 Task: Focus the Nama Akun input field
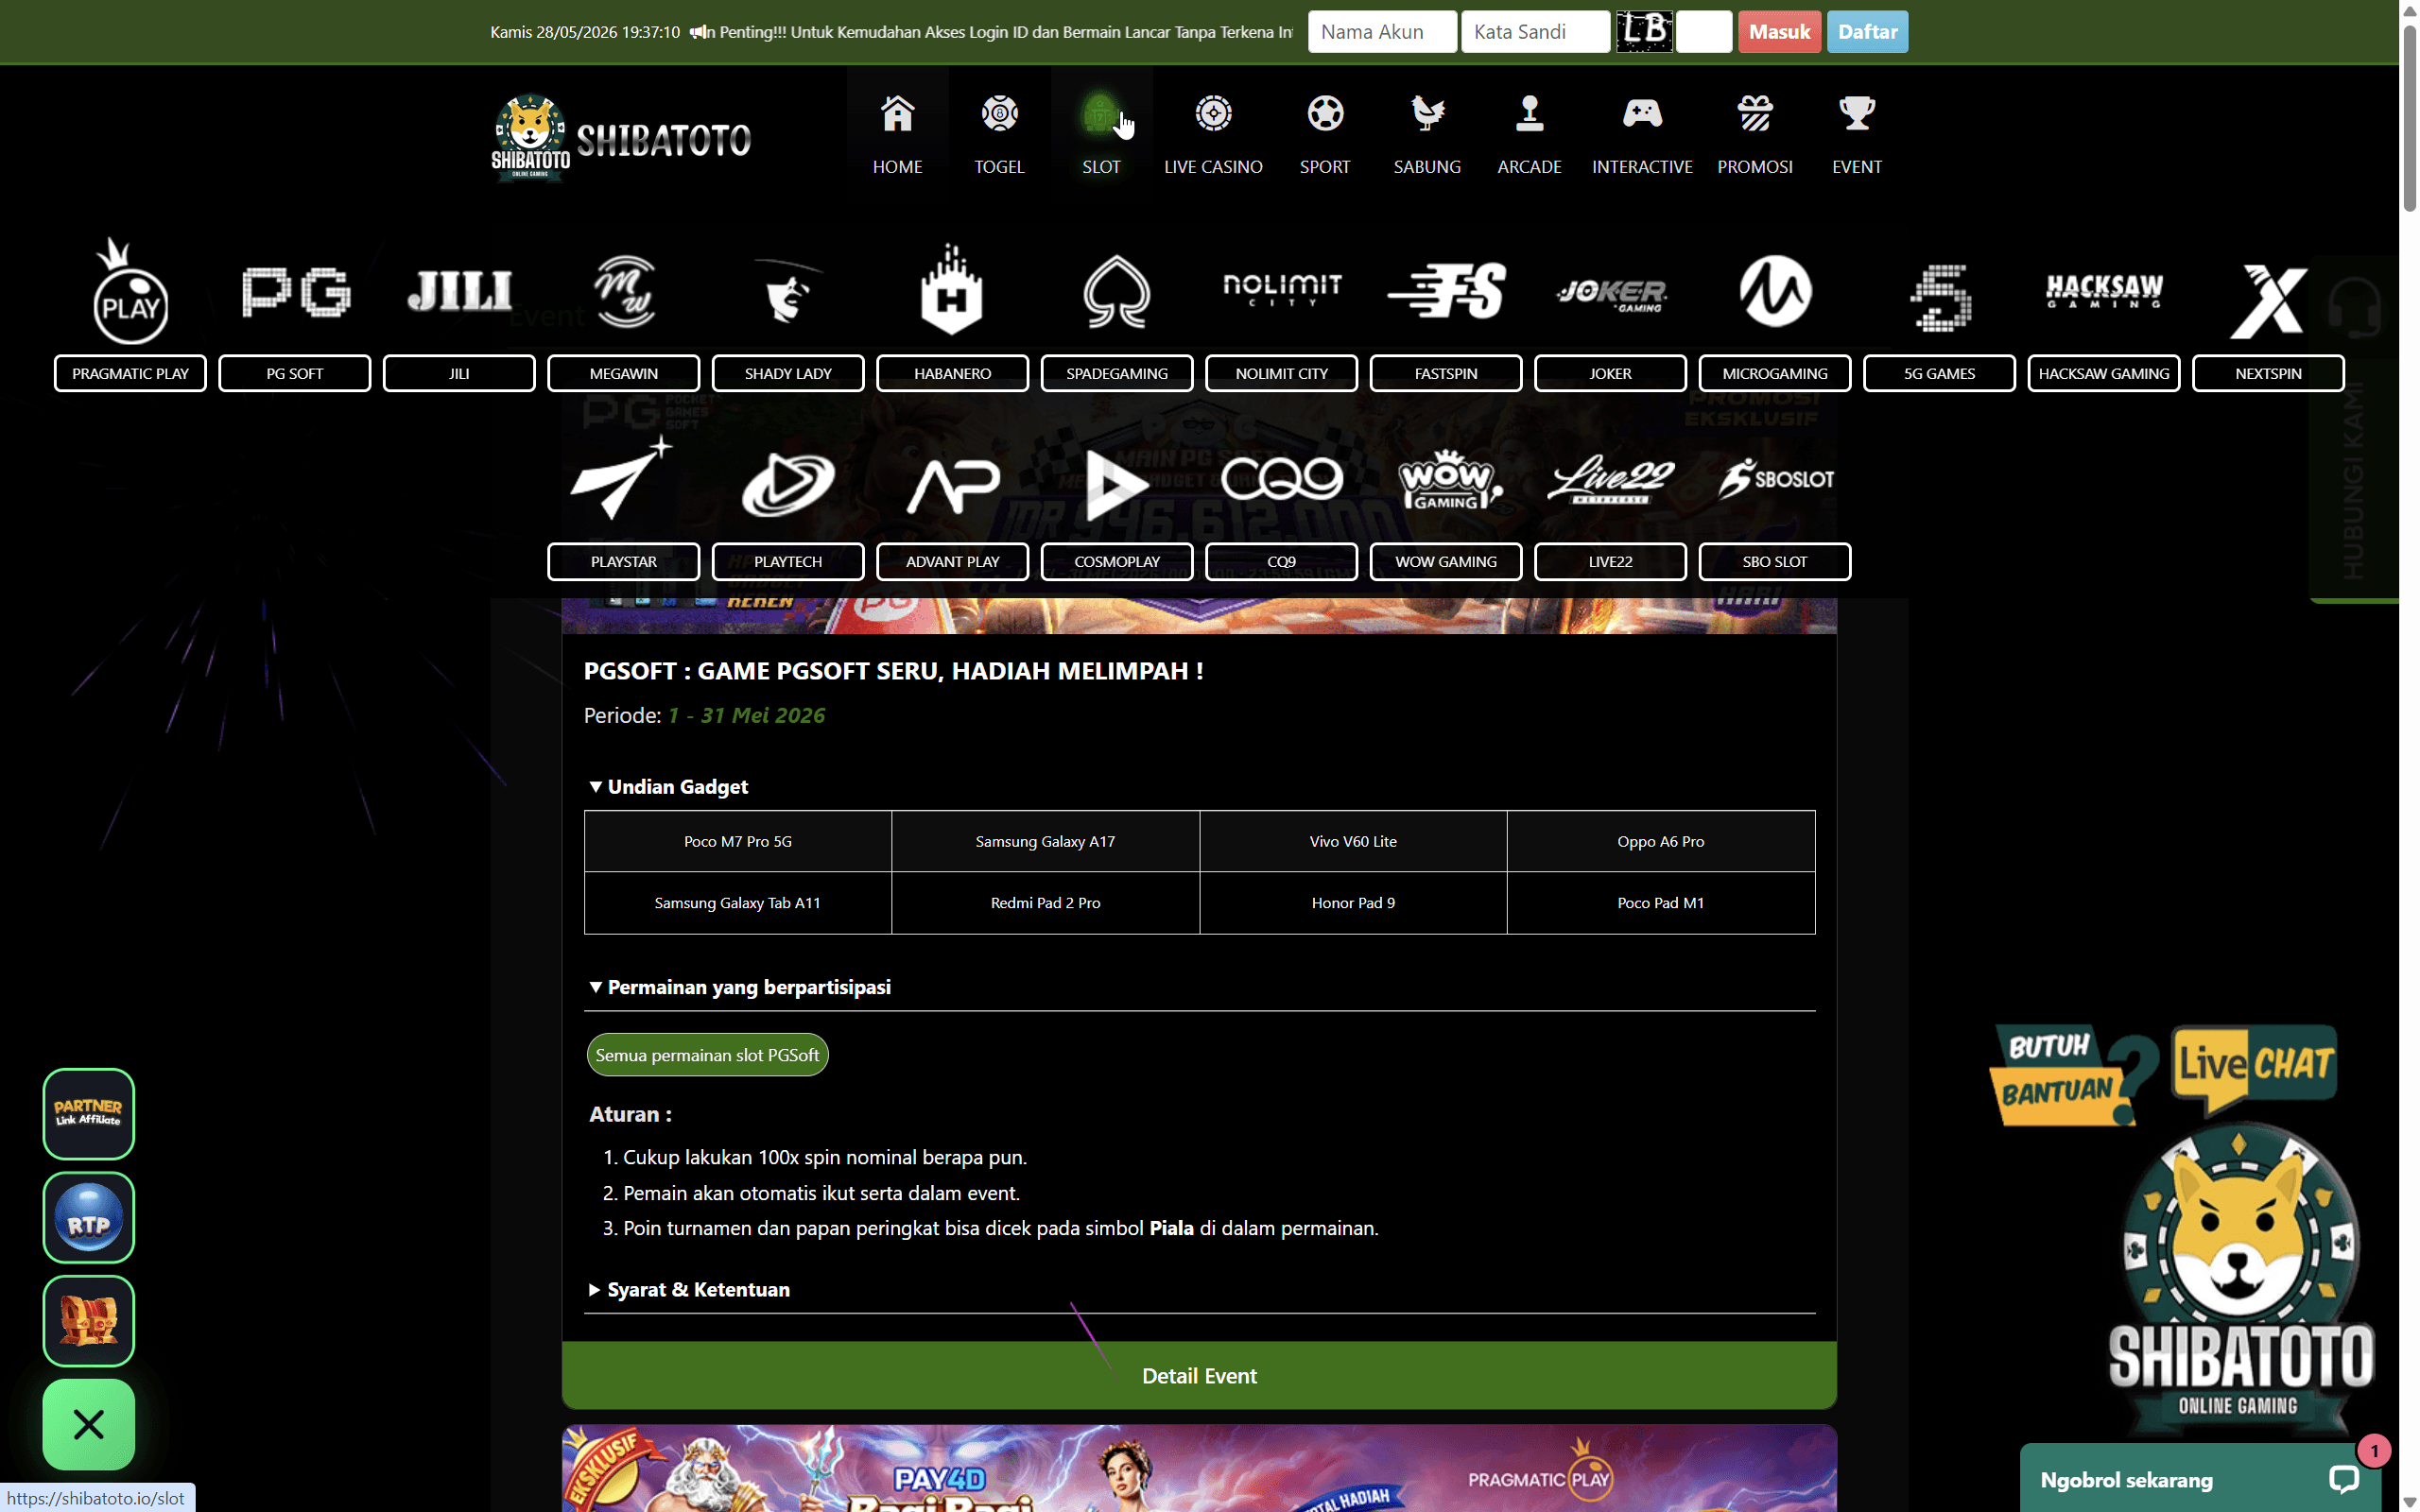point(1382,32)
